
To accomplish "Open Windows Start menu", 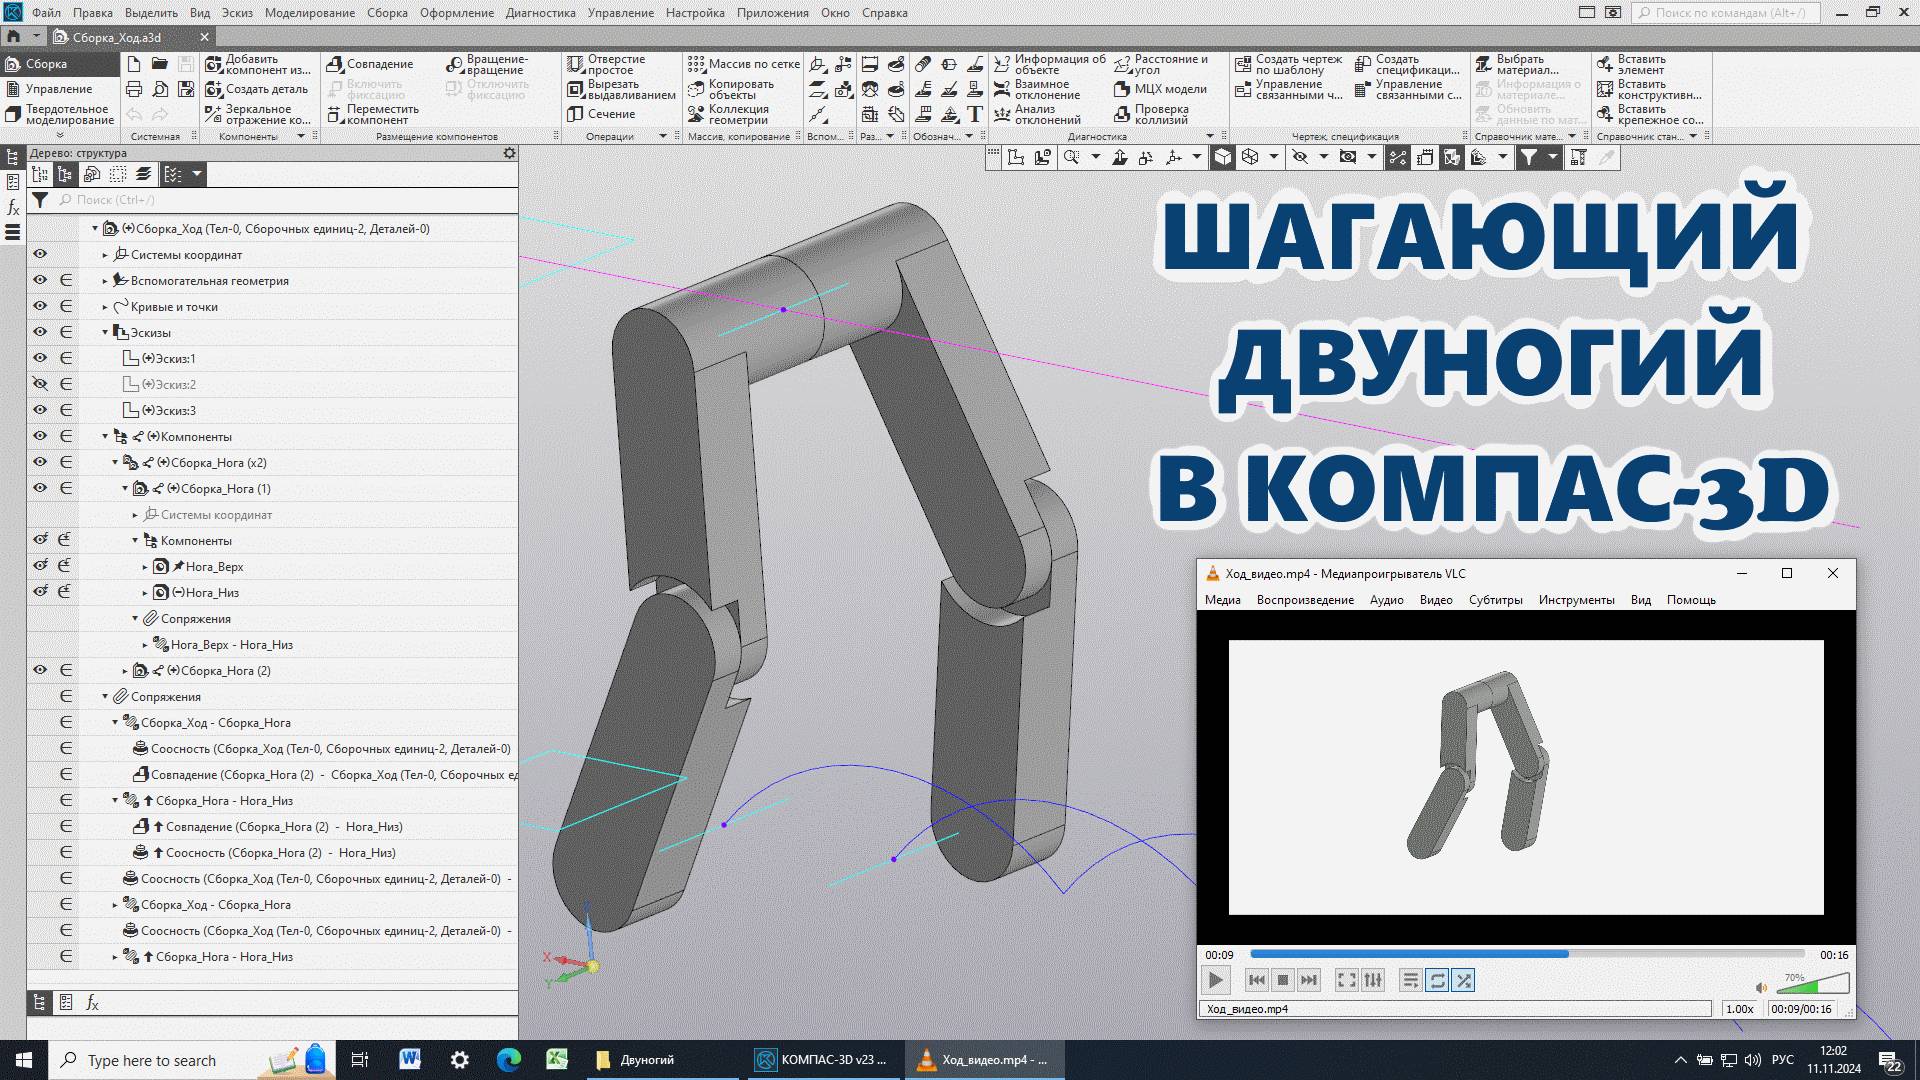I will (x=24, y=1060).
